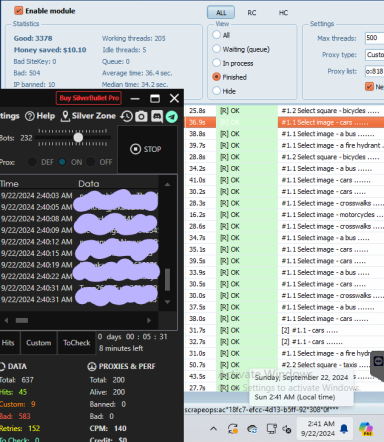Set proxies mode to ON
Screen dimensions: 384x442
tap(62, 162)
